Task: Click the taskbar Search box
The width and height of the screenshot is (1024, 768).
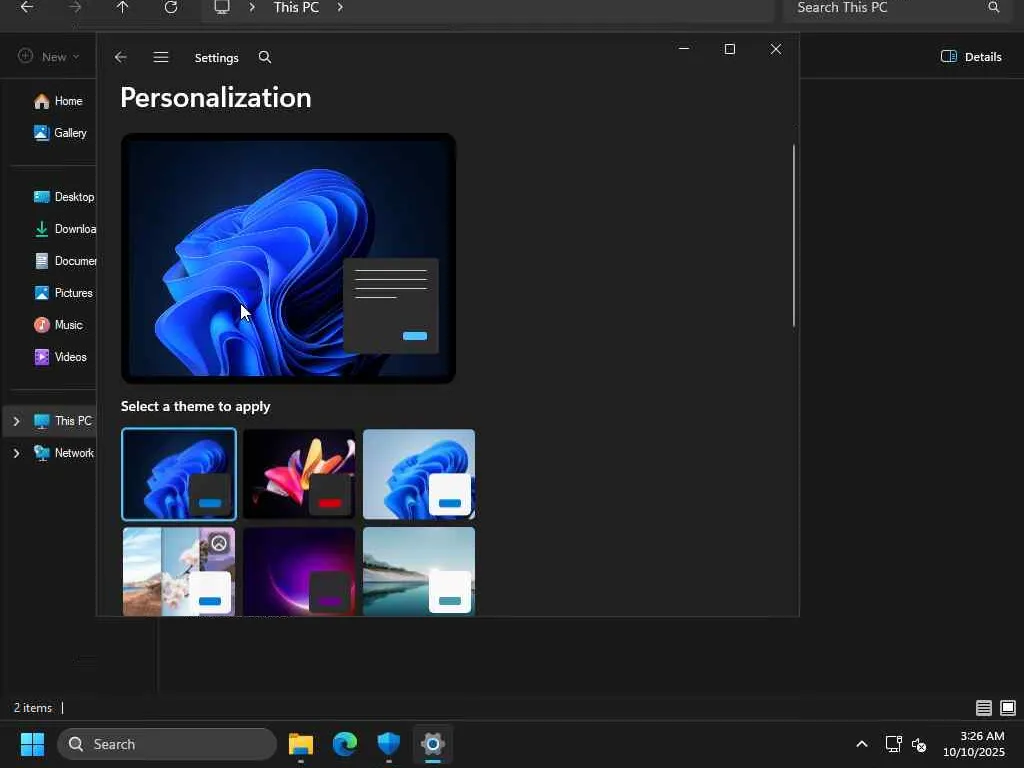Action: [x=167, y=744]
